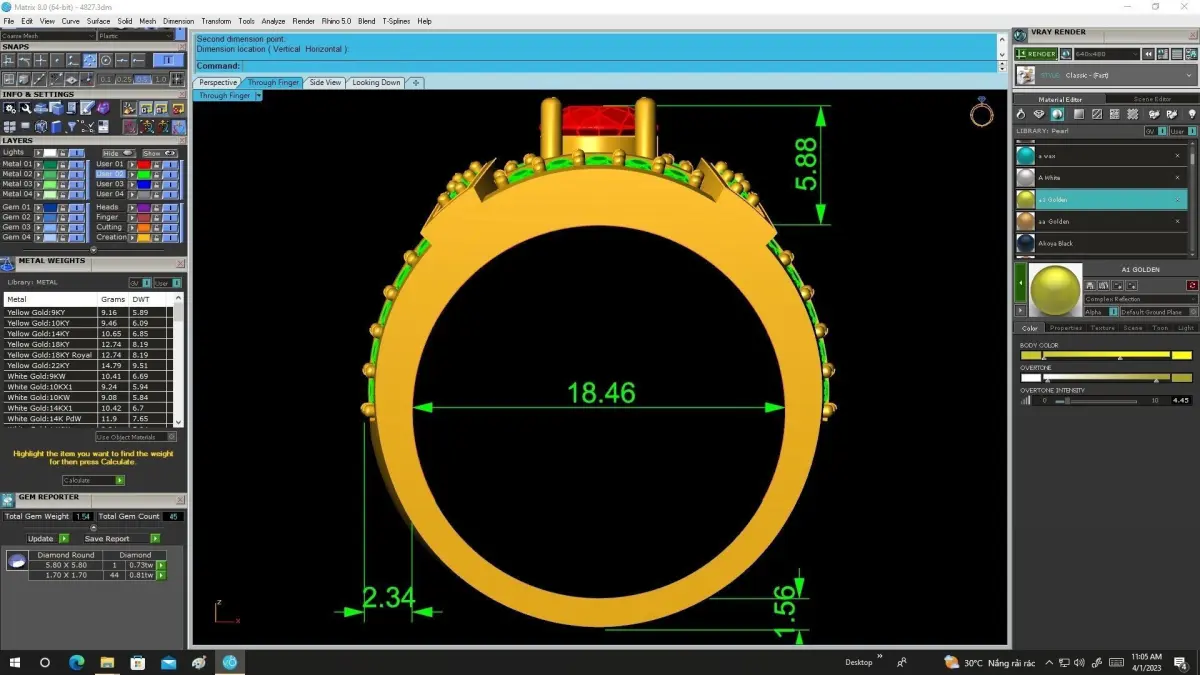Screen dimensions: 1200x675
Task: Click the Show layers button
Action: 160,153
